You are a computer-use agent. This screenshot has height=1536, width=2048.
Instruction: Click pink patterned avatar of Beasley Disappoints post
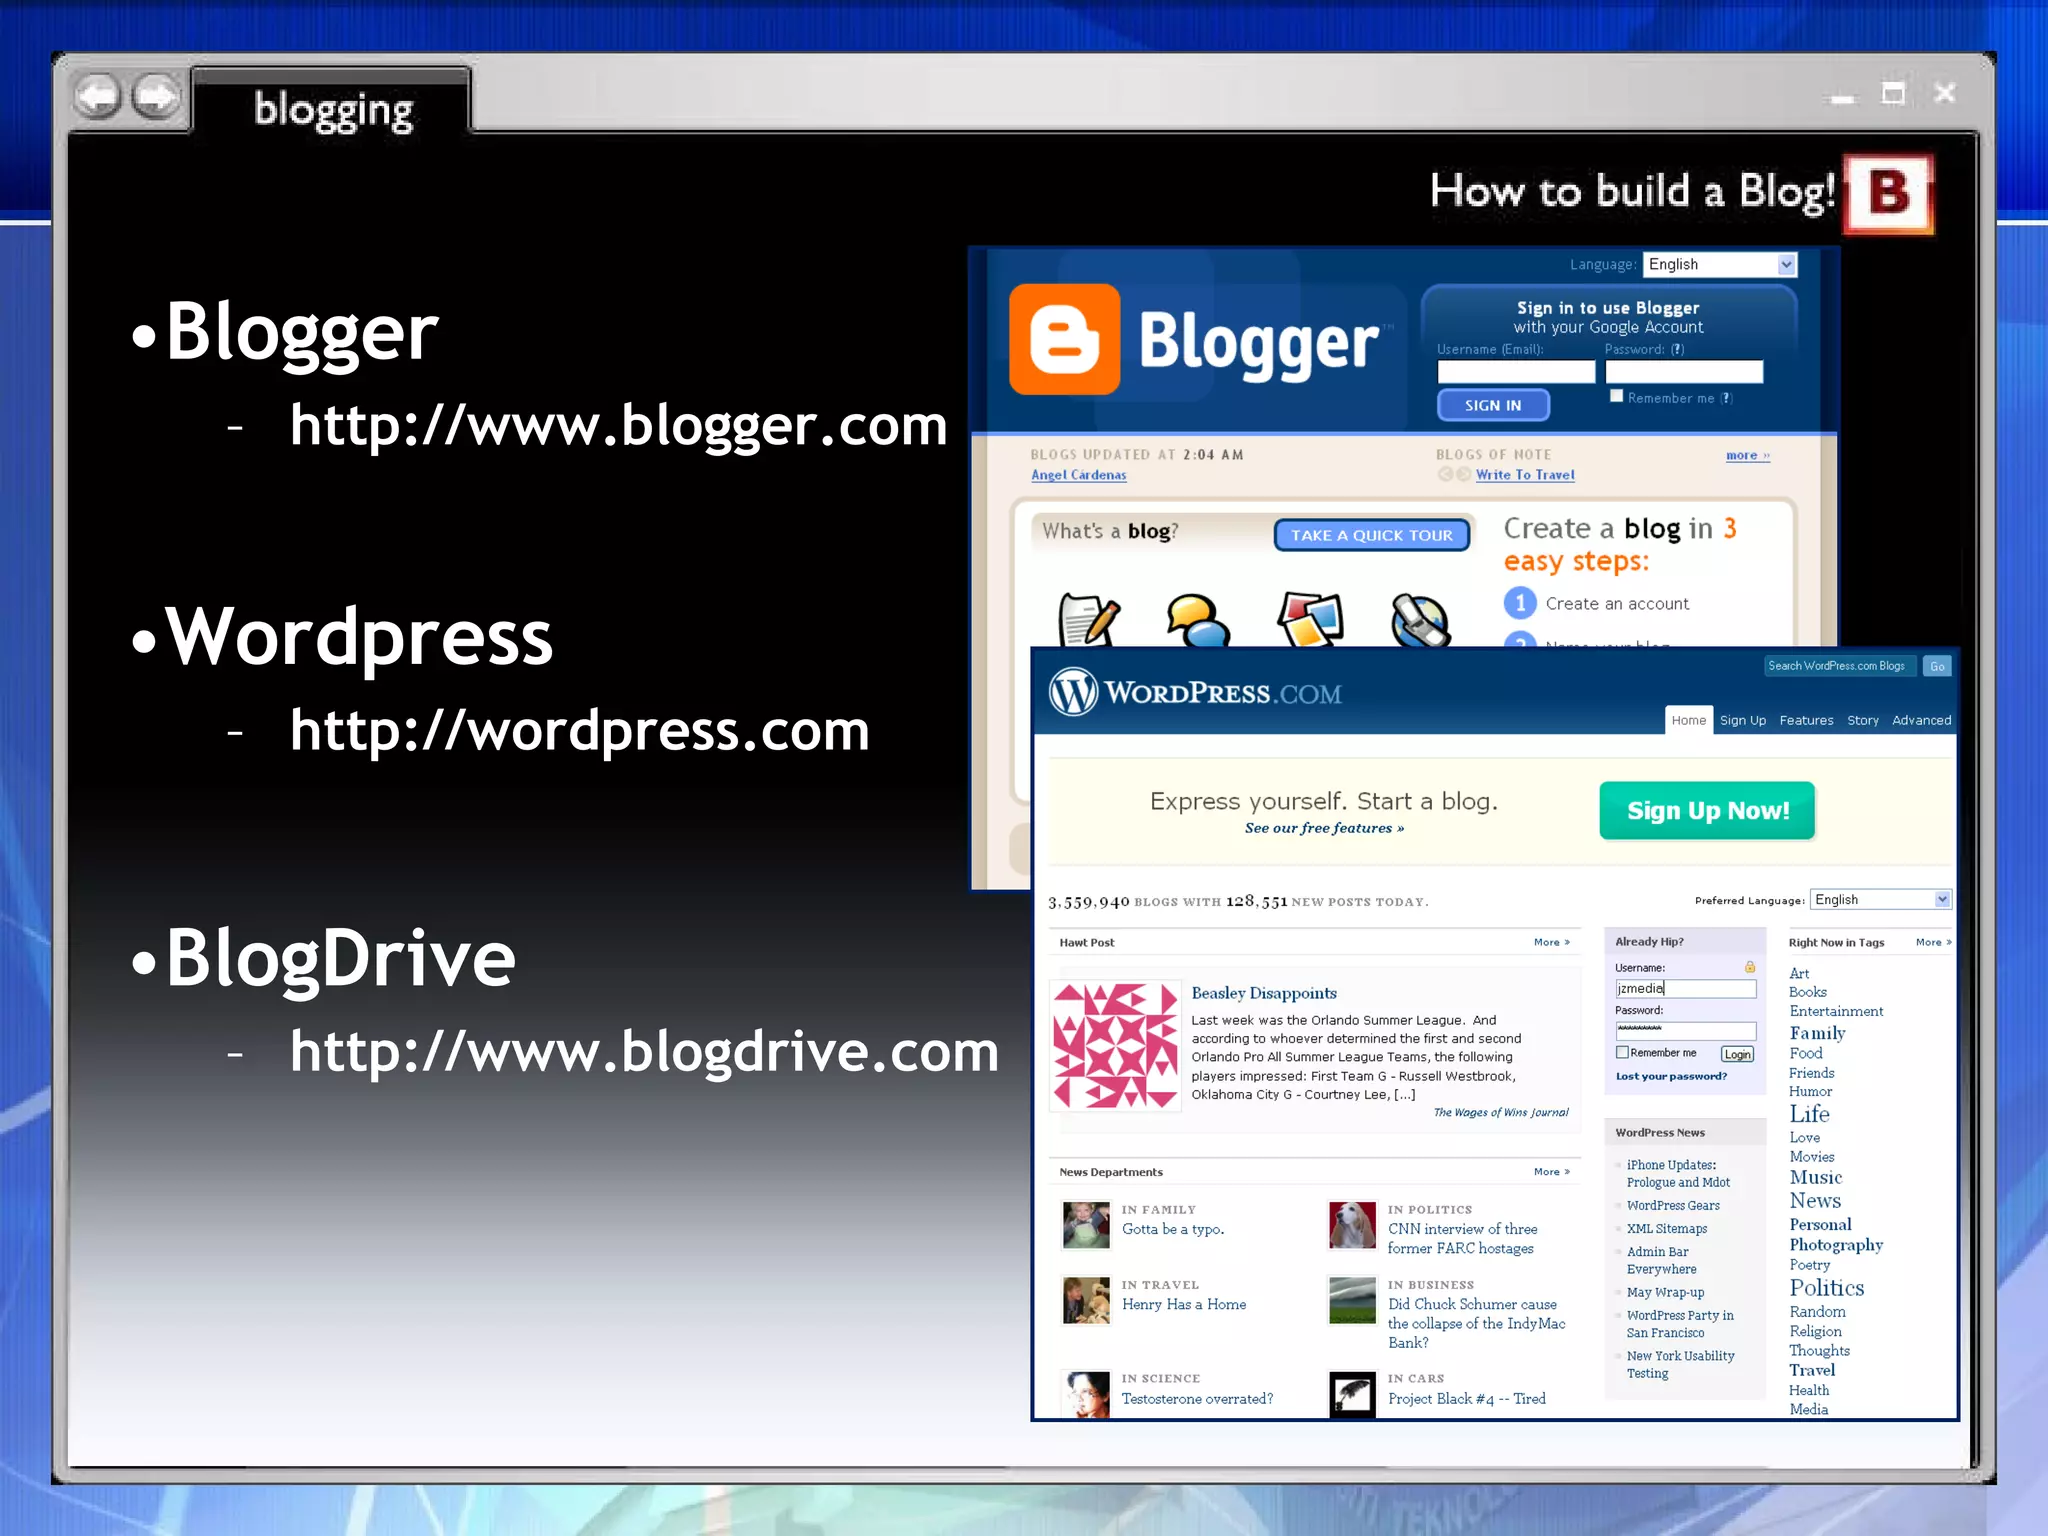pos(1115,1045)
